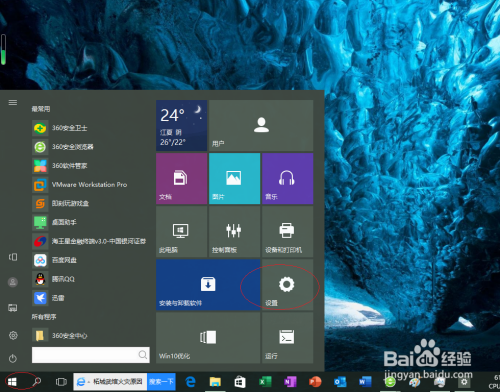Launch Excel from the taskbar
The width and height of the screenshot is (500, 392).
click(265, 382)
